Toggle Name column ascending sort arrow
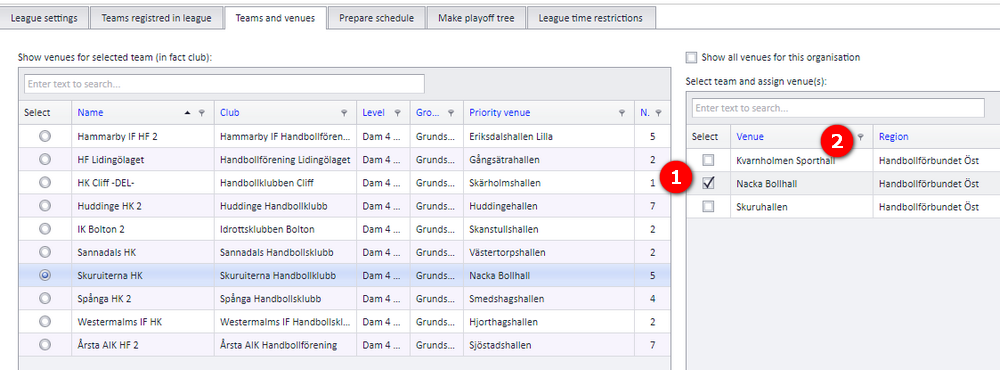The height and width of the screenshot is (370, 1000). coord(188,113)
